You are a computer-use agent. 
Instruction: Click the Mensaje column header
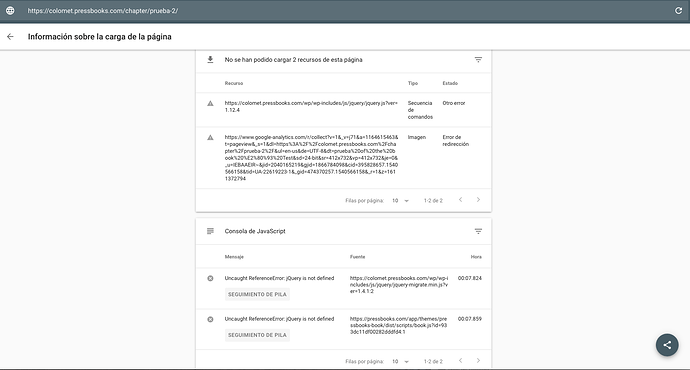point(234,257)
